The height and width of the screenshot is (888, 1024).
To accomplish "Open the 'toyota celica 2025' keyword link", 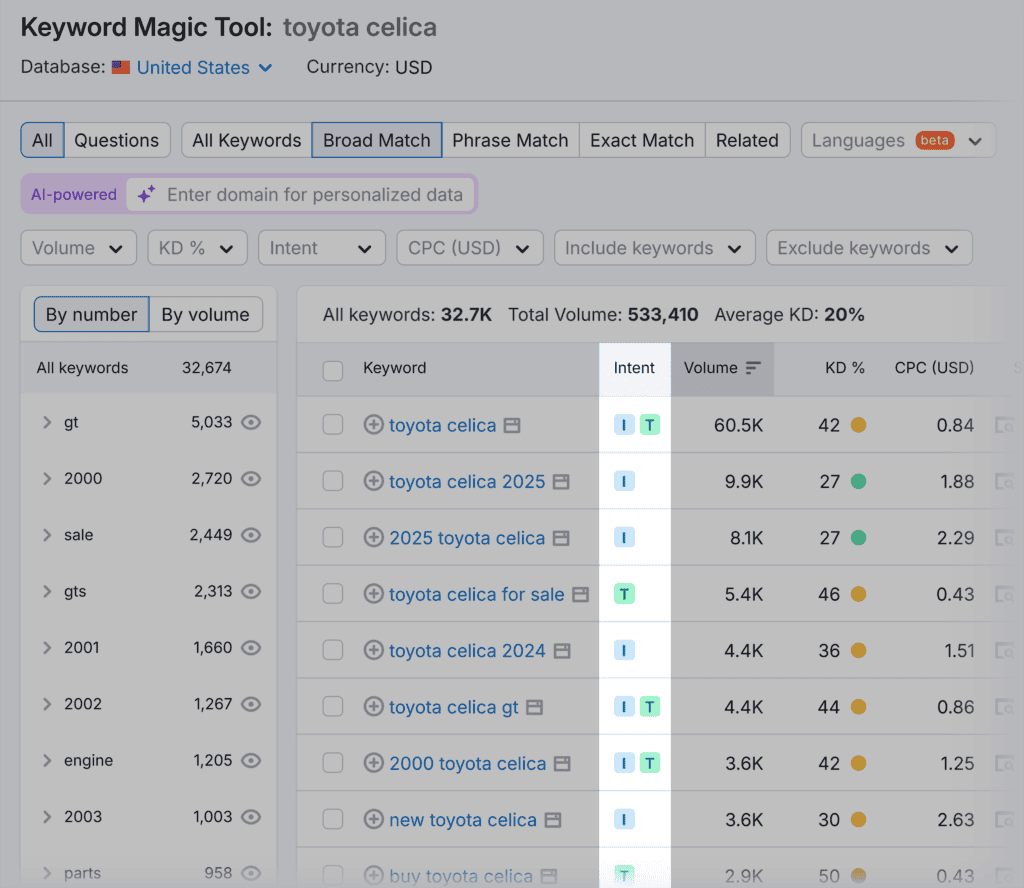I will coord(467,482).
